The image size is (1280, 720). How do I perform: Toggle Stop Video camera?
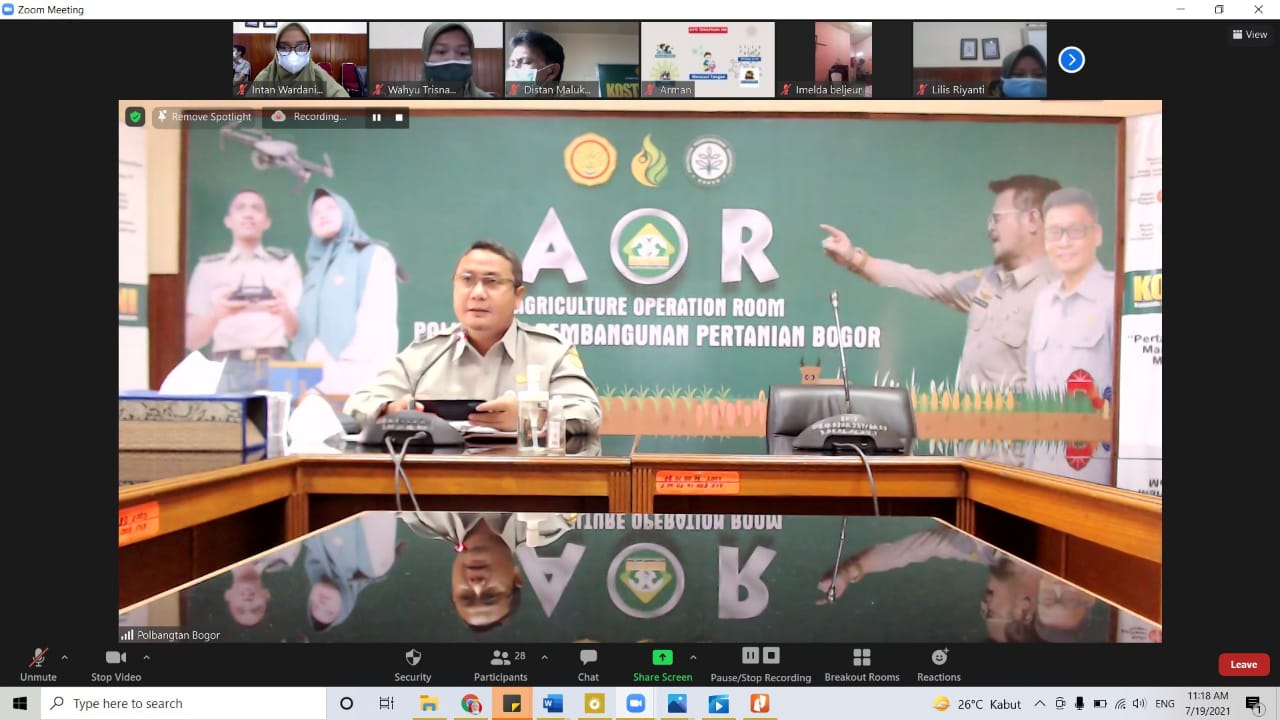116,664
